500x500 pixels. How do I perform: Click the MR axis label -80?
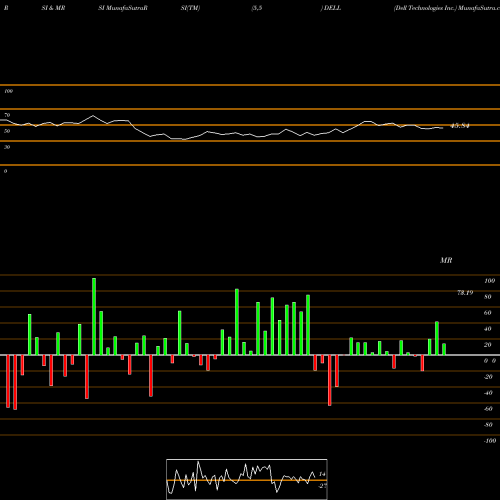click(488, 425)
